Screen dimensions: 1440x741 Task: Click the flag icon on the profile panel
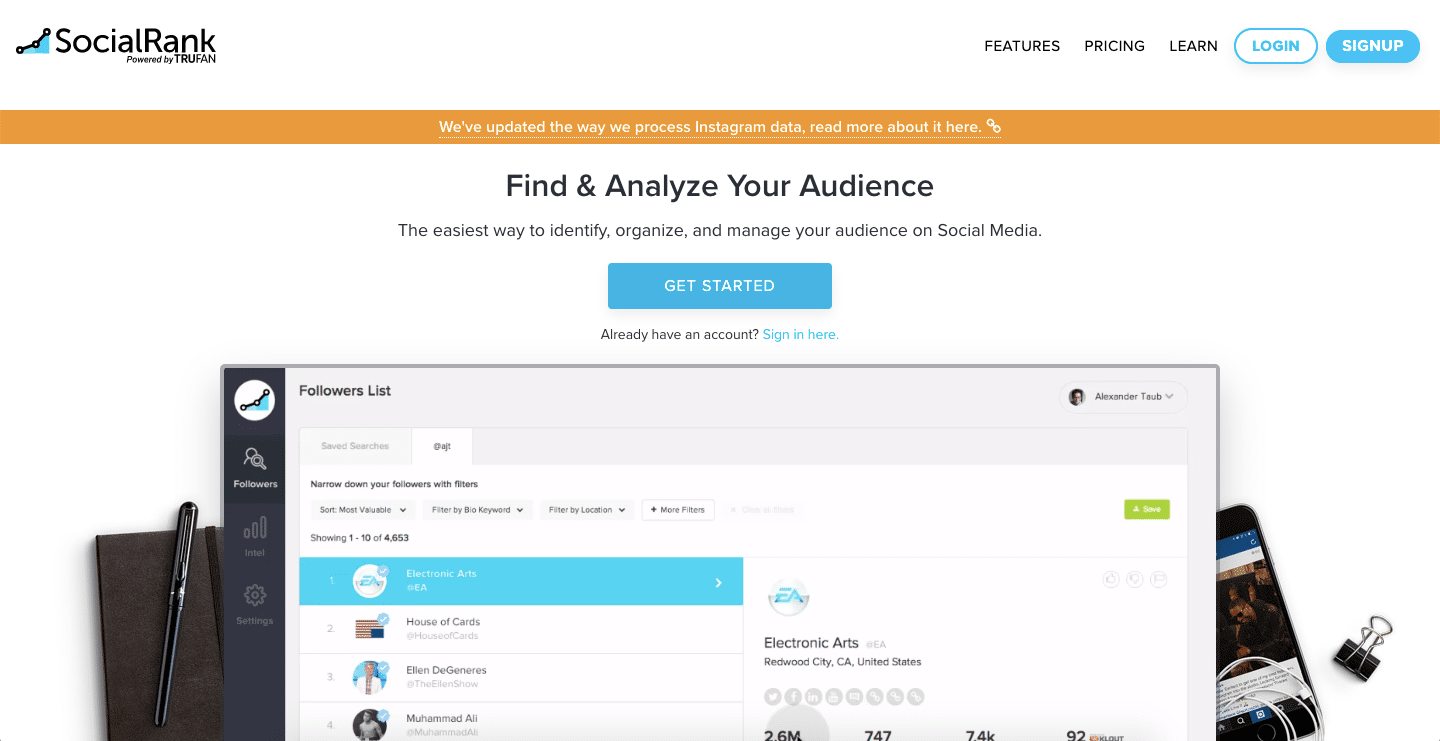(1159, 579)
